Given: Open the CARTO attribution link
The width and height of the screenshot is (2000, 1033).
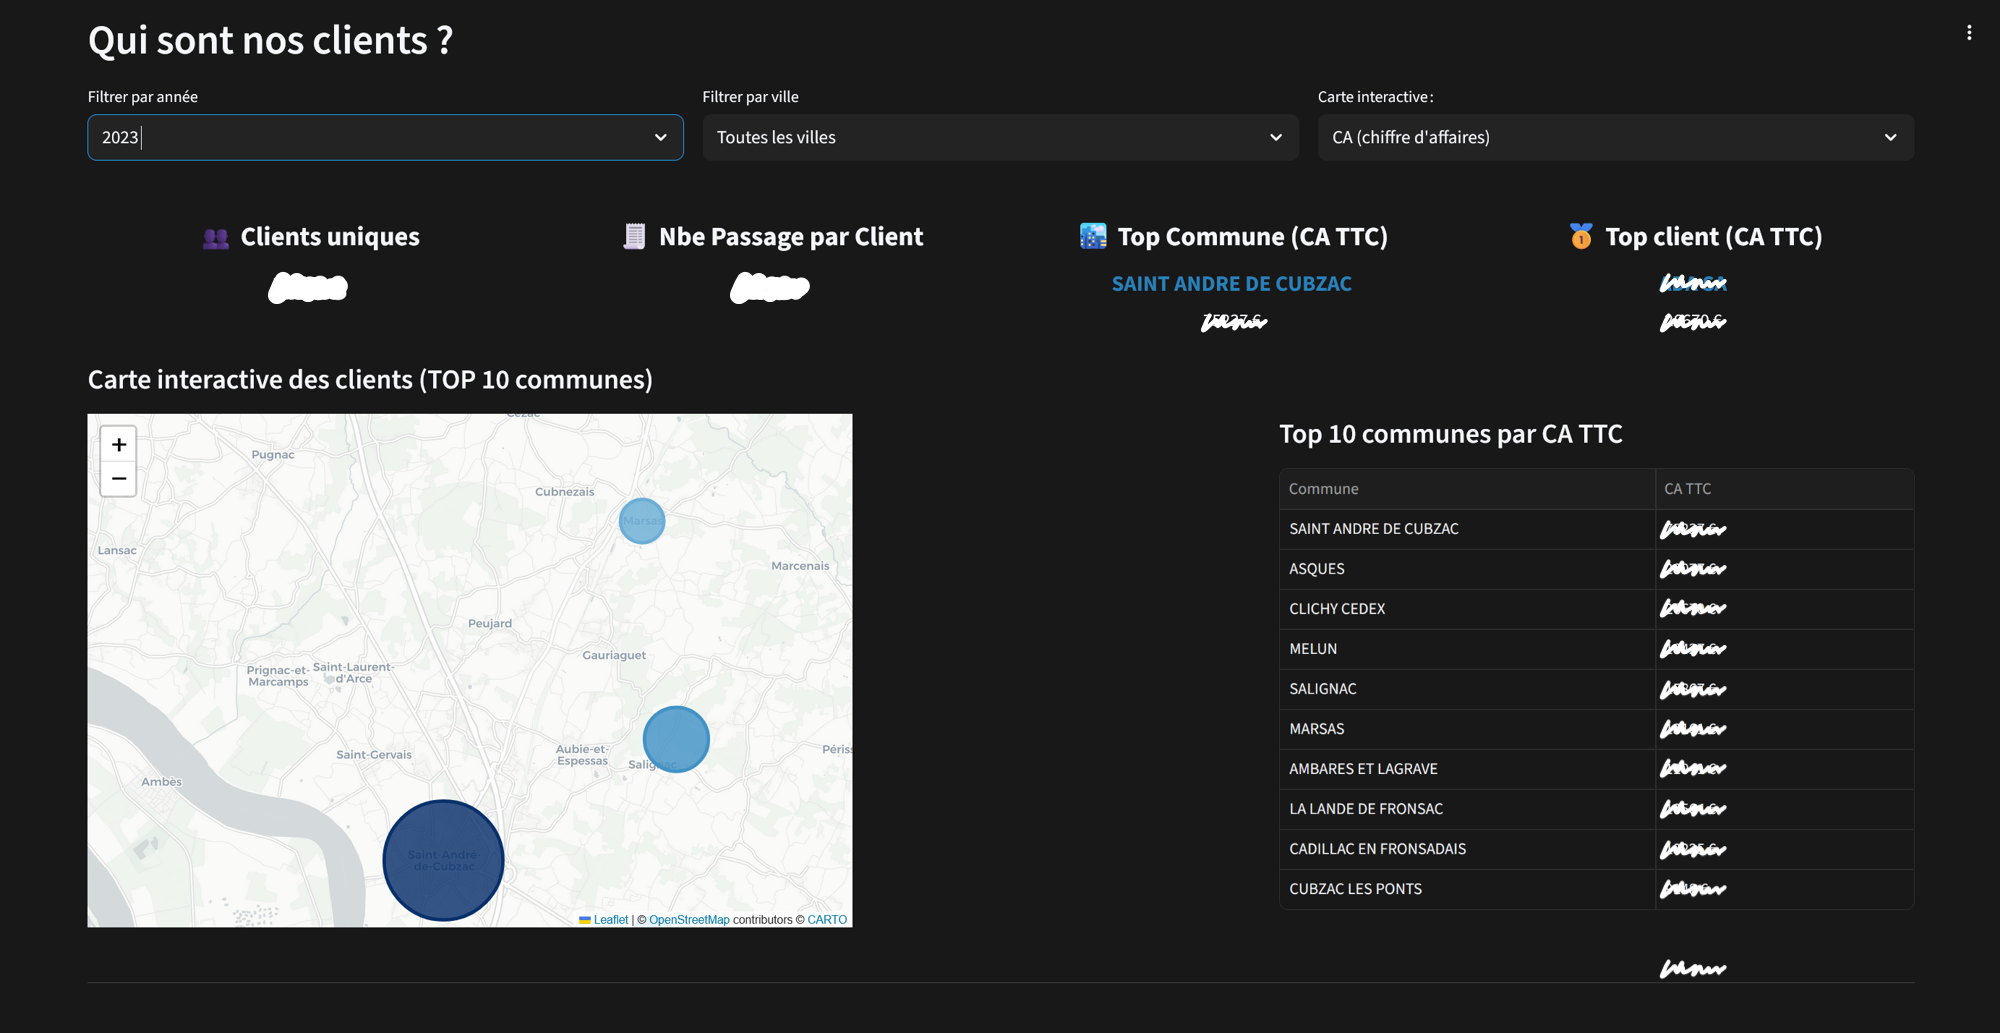Looking at the screenshot, I should click(x=827, y=920).
